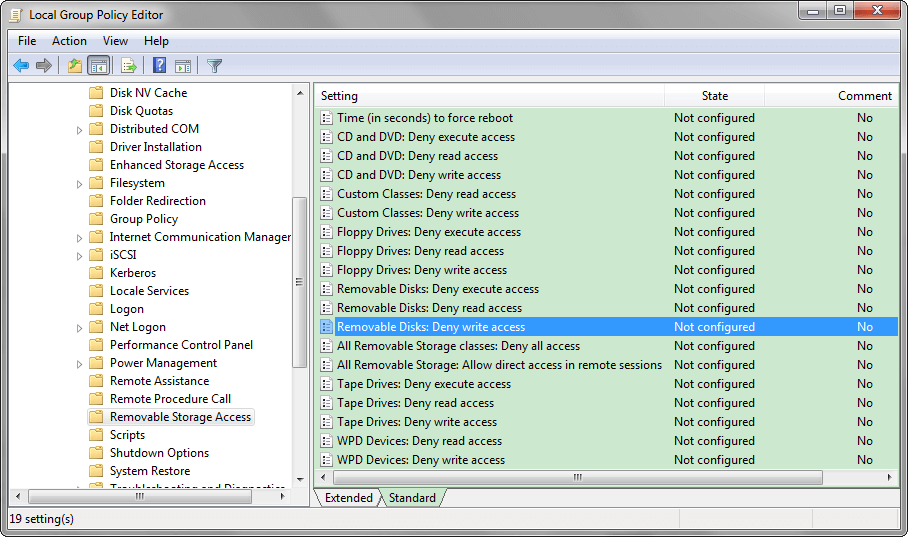Click tree pane scroll up arrow
The width and height of the screenshot is (908, 537).
[300, 93]
